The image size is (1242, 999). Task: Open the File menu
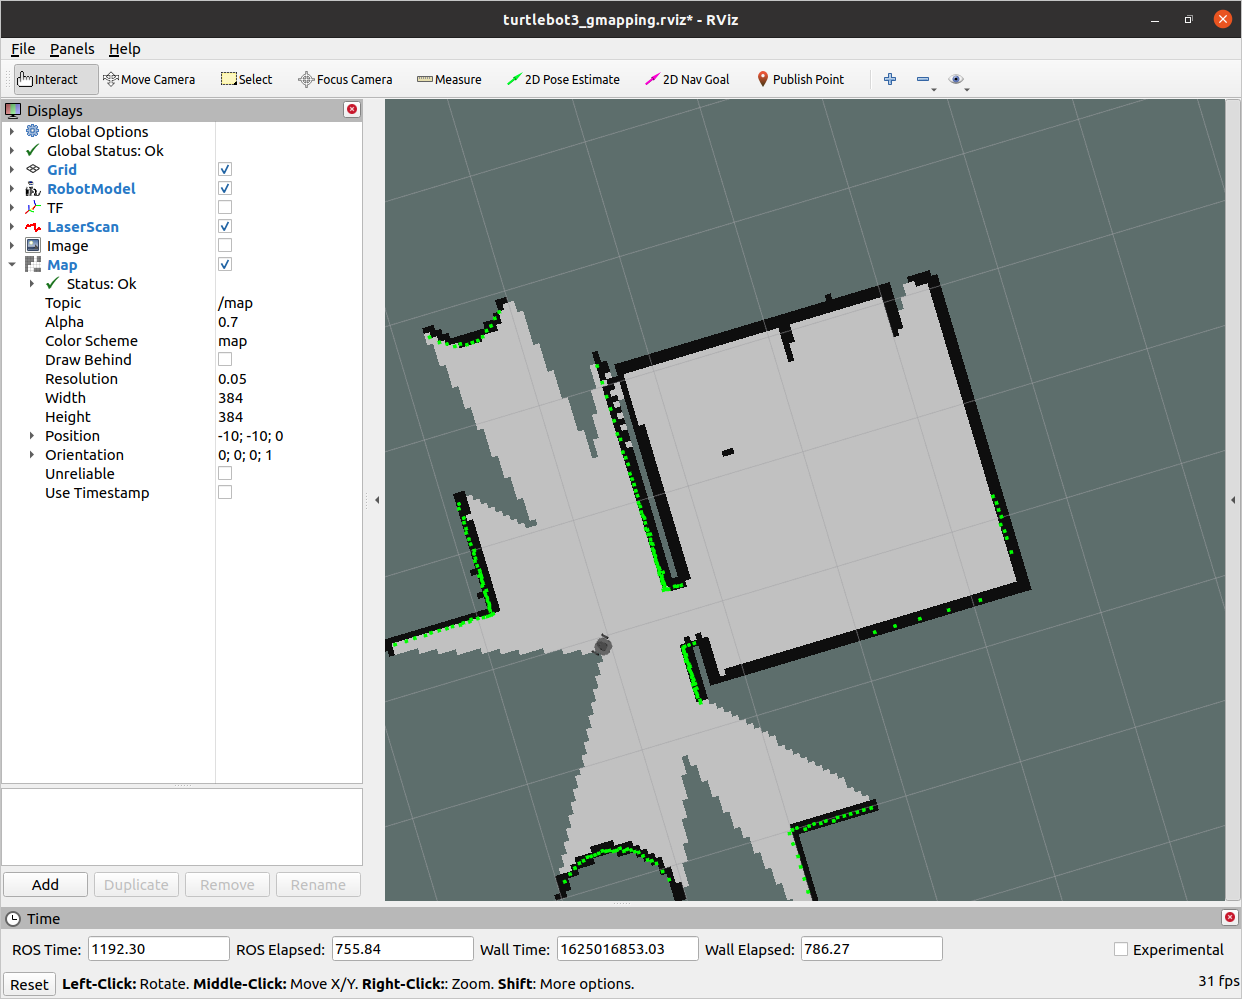pyautogui.click(x=23, y=49)
